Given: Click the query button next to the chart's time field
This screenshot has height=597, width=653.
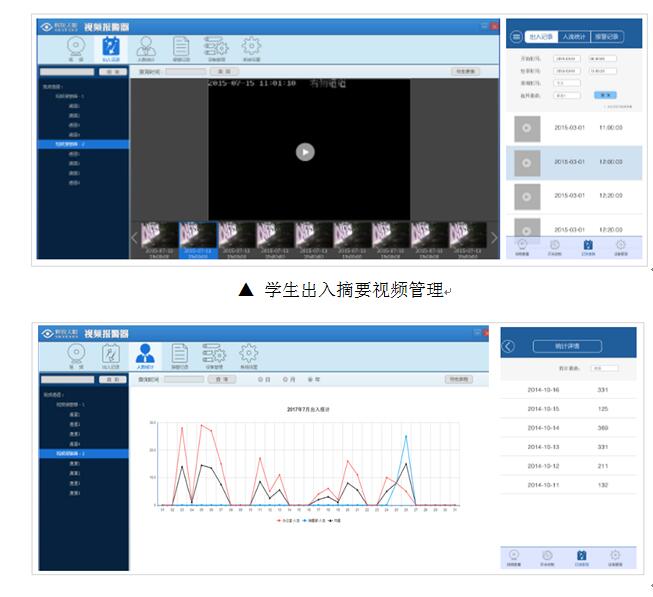Looking at the screenshot, I should tap(224, 380).
